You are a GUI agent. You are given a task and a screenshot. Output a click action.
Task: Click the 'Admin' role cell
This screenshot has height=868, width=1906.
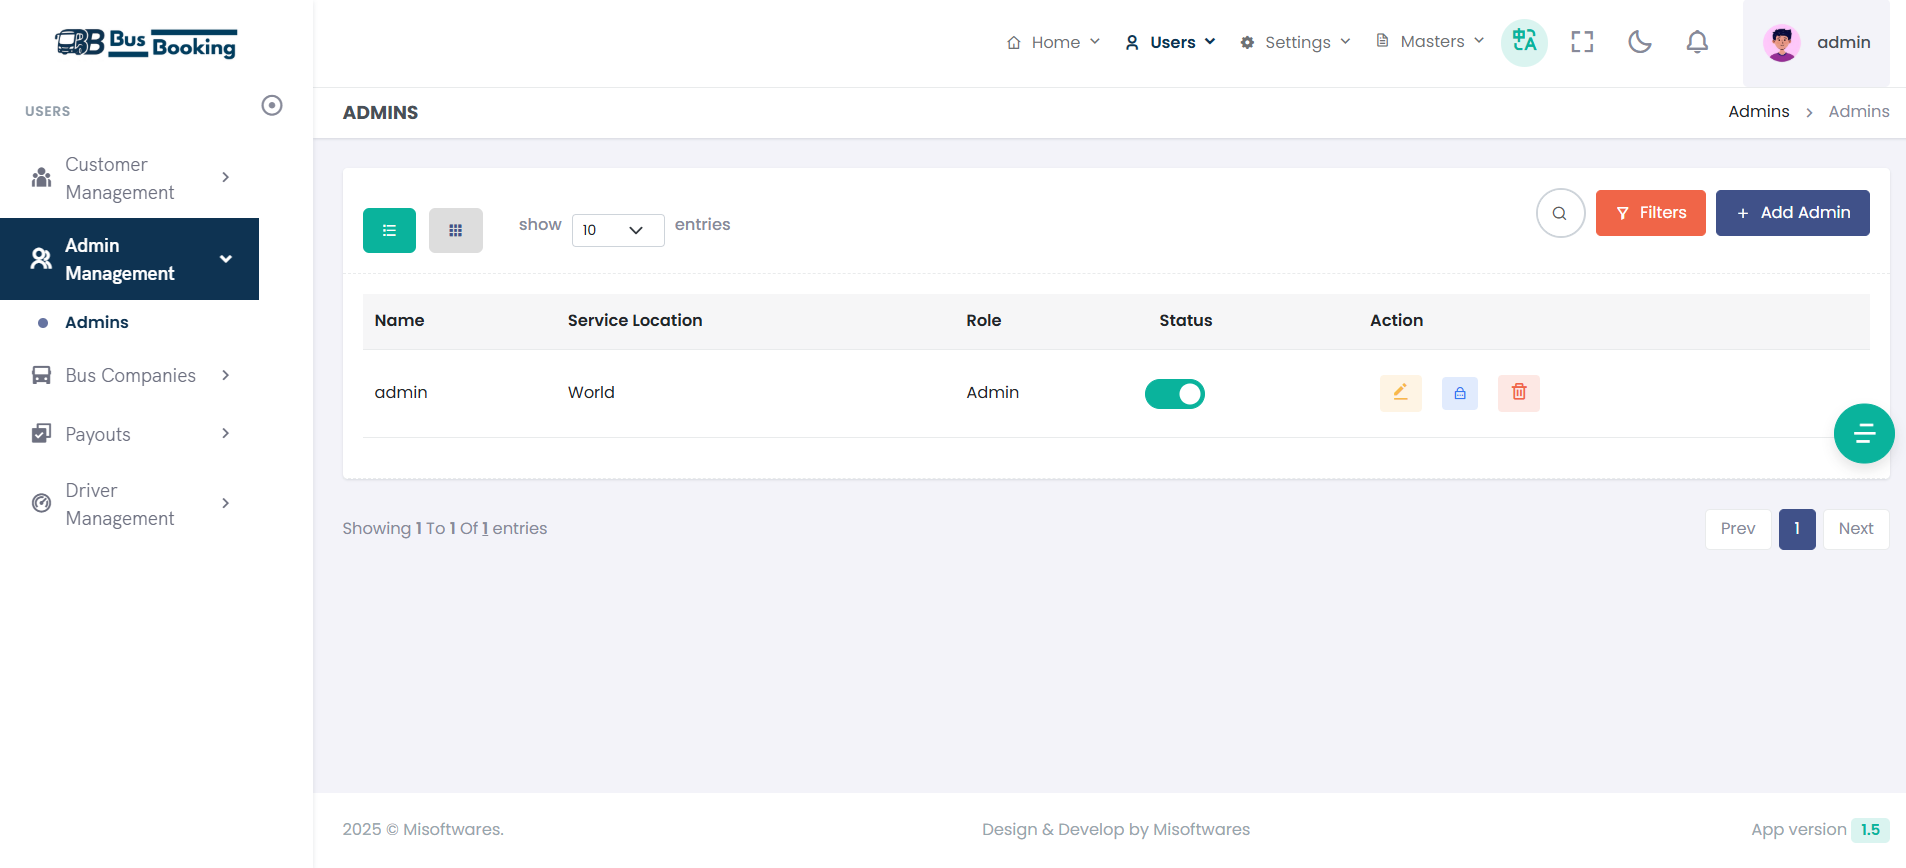click(993, 392)
